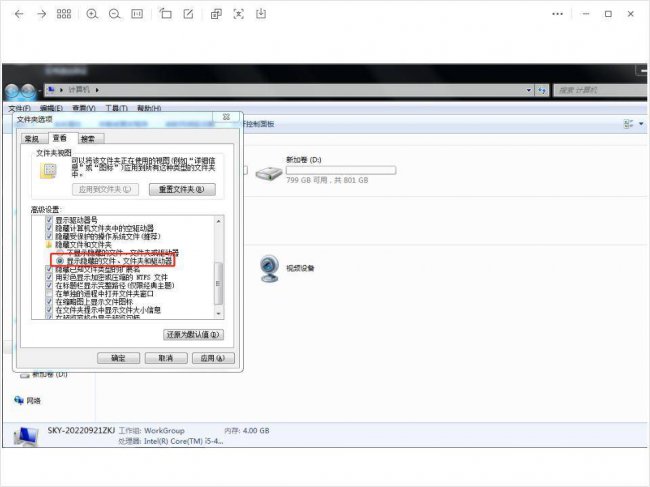Open the 查看(V) menu in Explorer menu bar
The height and width of the screenshot is (487, 650).
[84, 108]
